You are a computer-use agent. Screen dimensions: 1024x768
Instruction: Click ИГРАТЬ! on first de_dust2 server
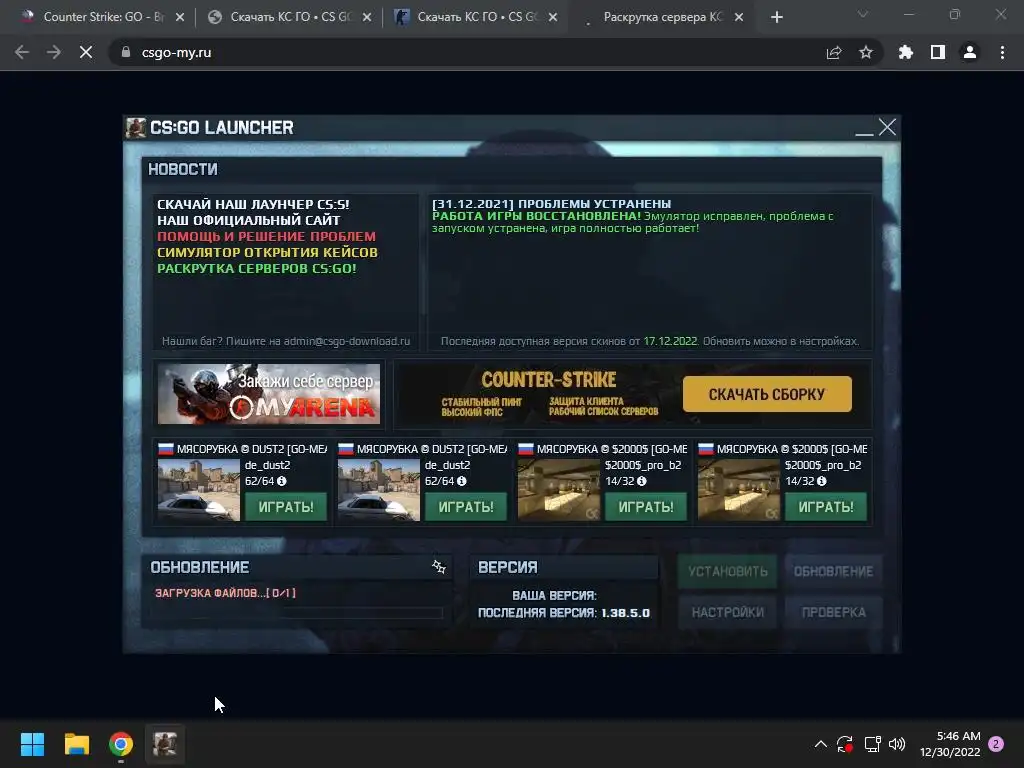click(285, 507)
